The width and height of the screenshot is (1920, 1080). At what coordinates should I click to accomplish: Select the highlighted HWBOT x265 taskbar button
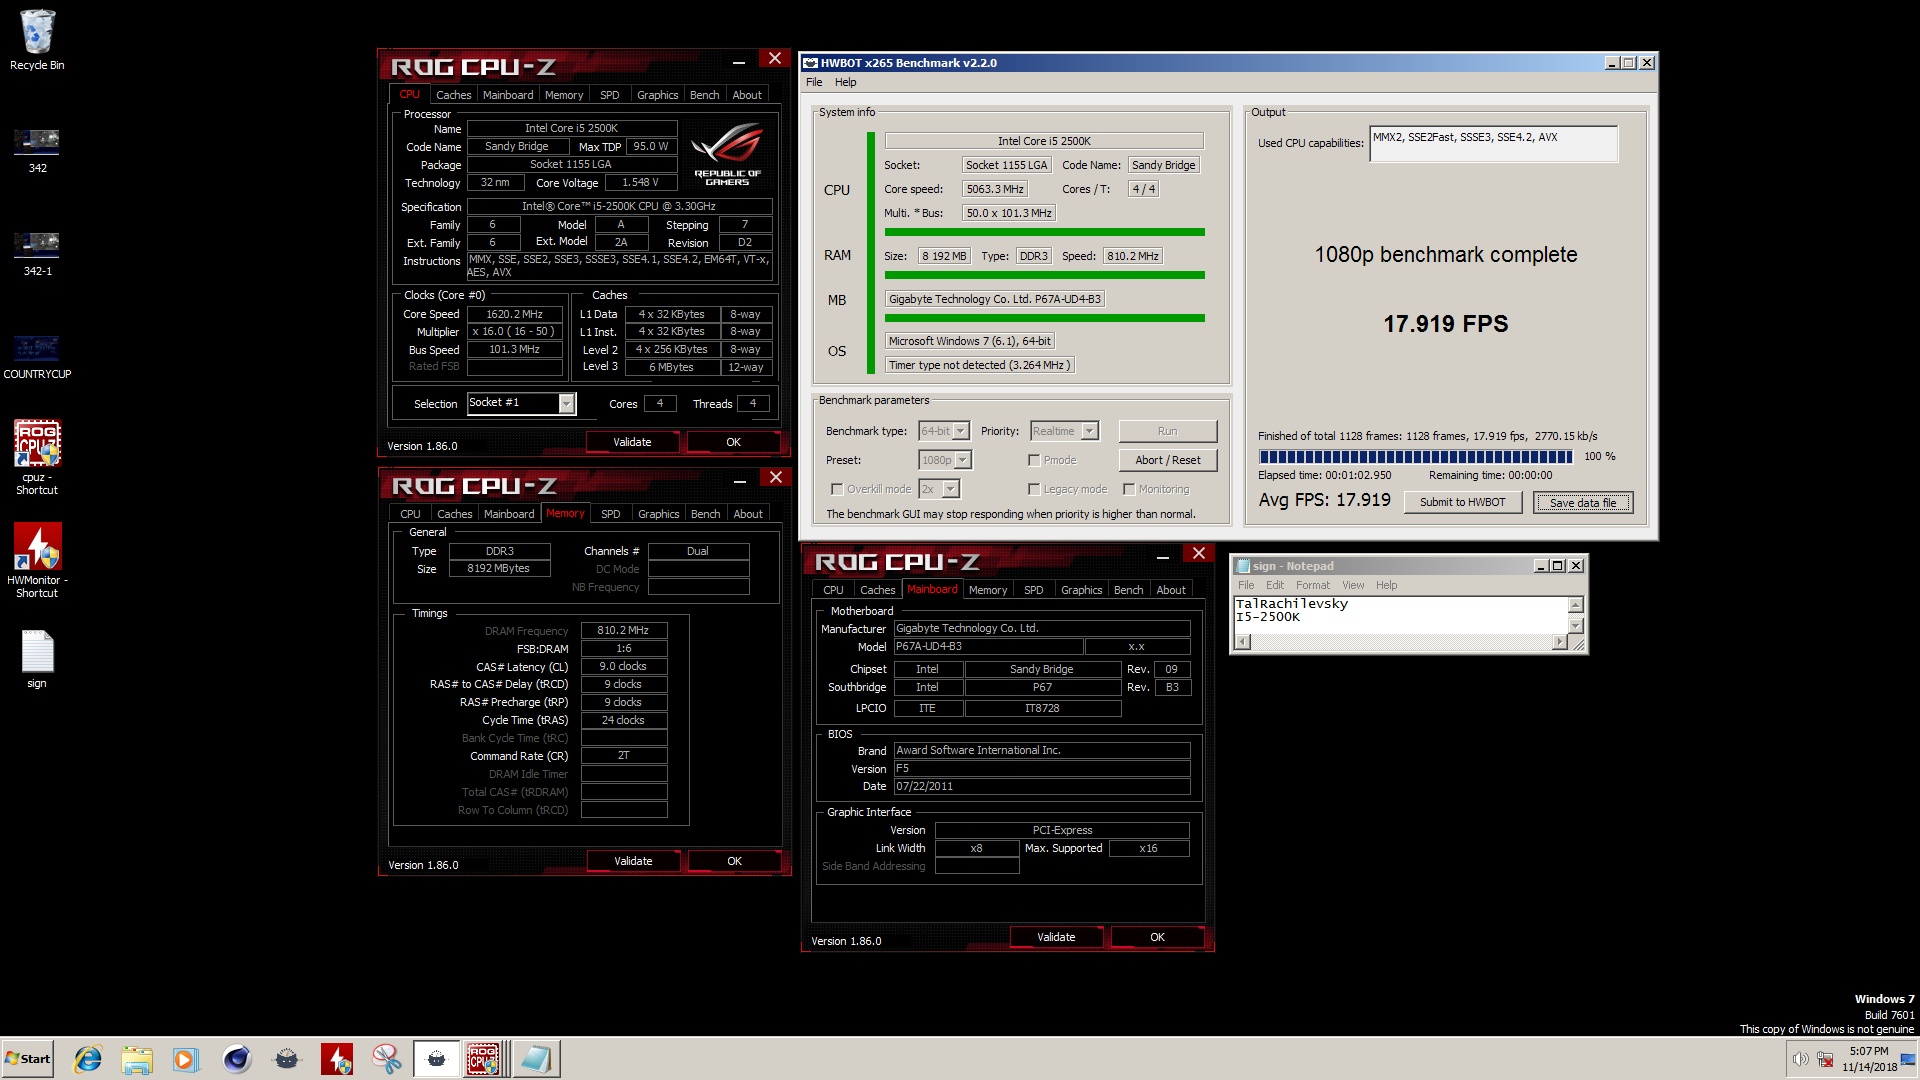pyautogui.click(x=437, y=1059)
